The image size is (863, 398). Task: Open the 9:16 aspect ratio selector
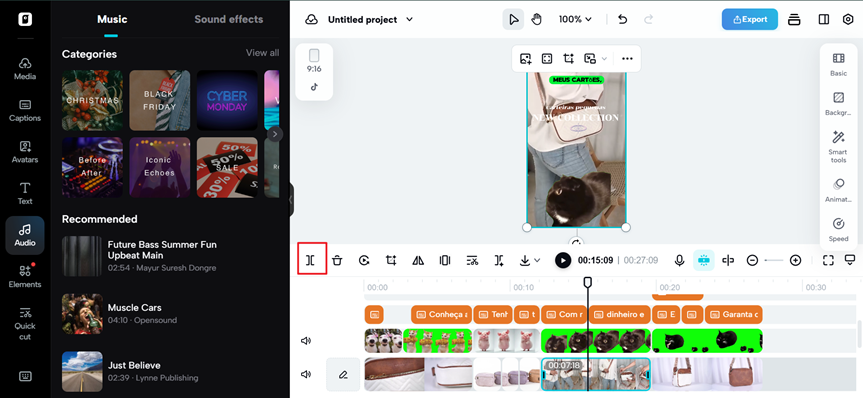pyautogui.click(x=314, y=61)
